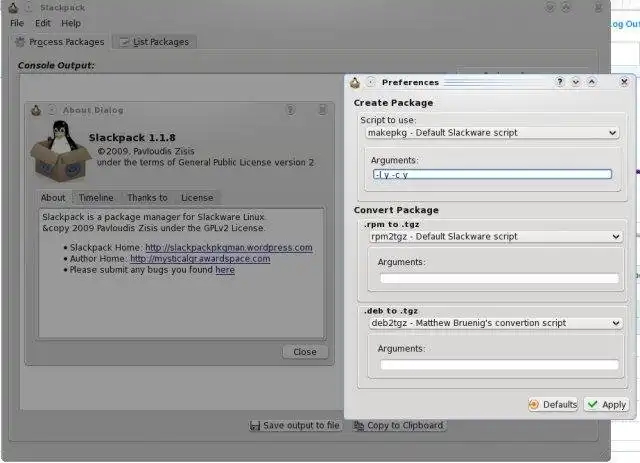Click the pin icon next to About Dialog title
The image size is (640, 463).
tap(52, 110)
